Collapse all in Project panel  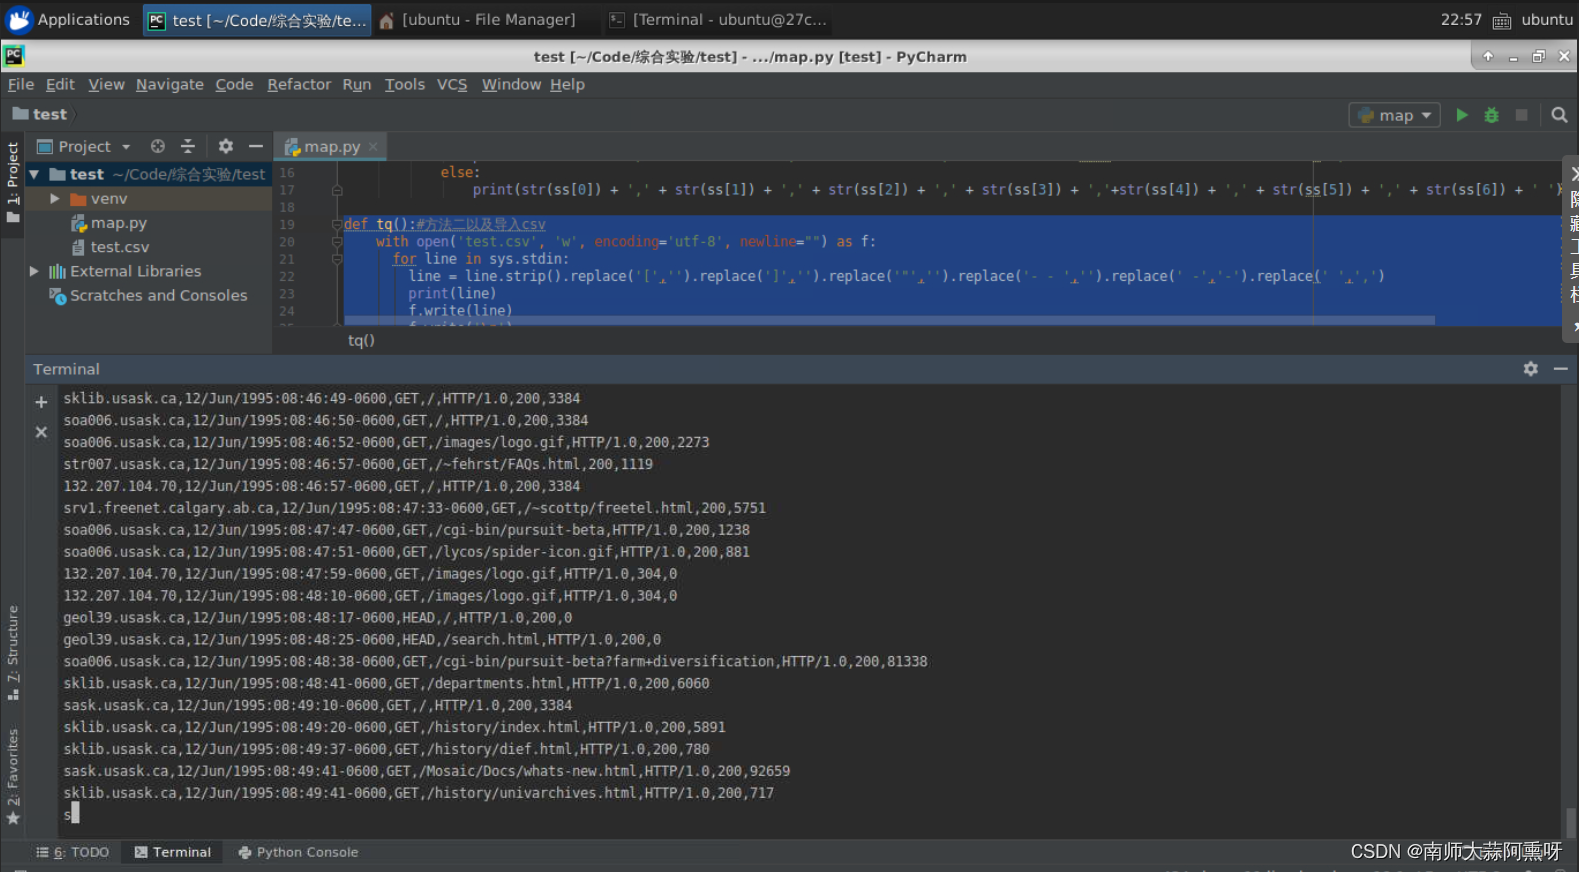(188, 146)
